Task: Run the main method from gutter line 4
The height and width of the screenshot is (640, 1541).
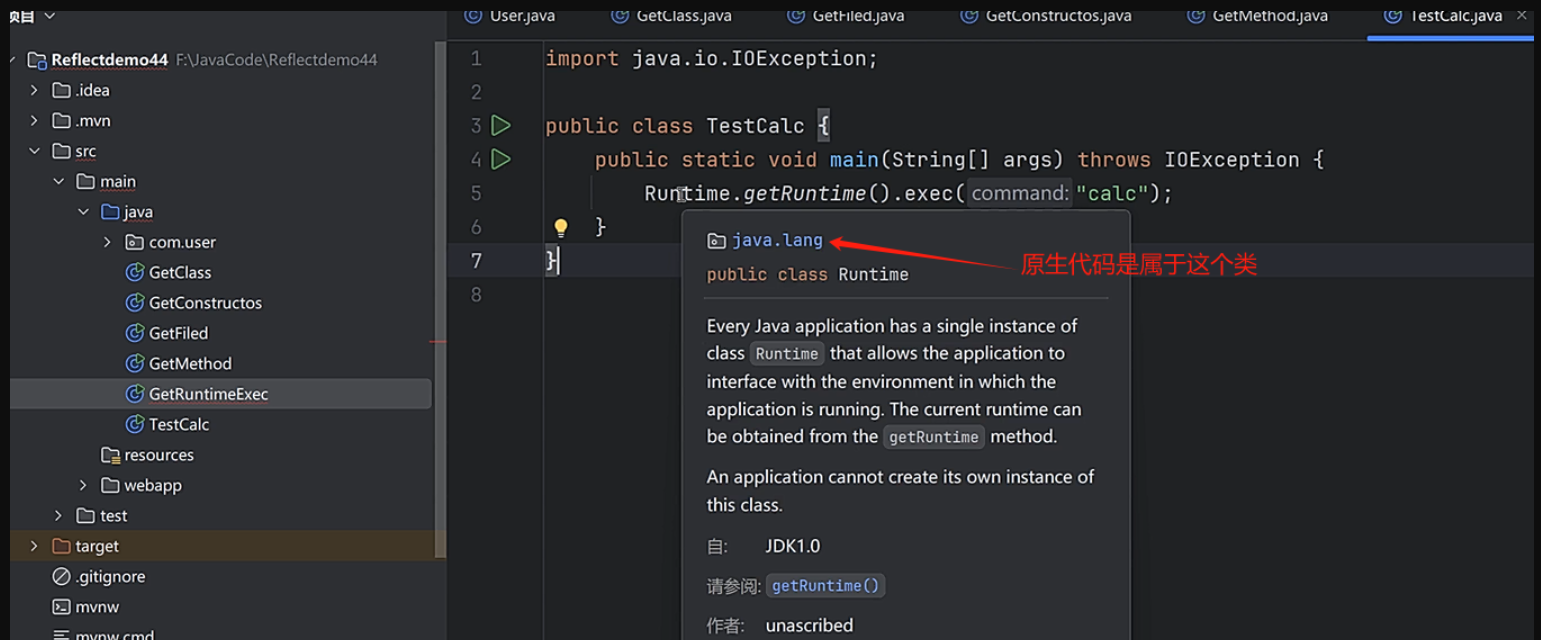Action: tap(501, 159)
